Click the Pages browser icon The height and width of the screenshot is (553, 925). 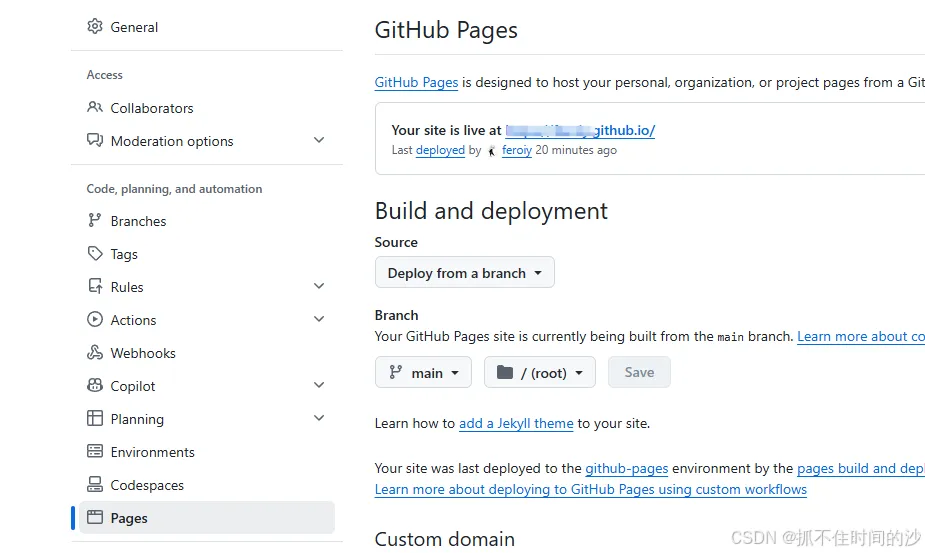94,518
